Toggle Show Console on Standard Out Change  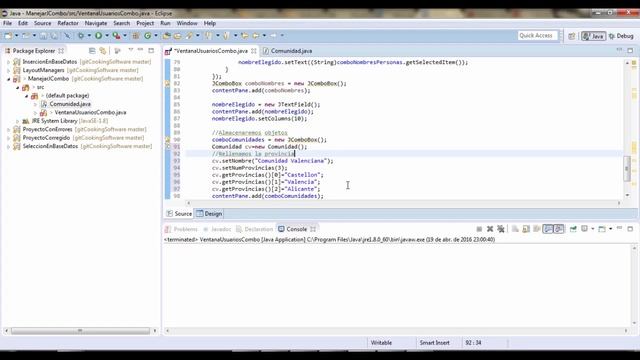point(548,229)
